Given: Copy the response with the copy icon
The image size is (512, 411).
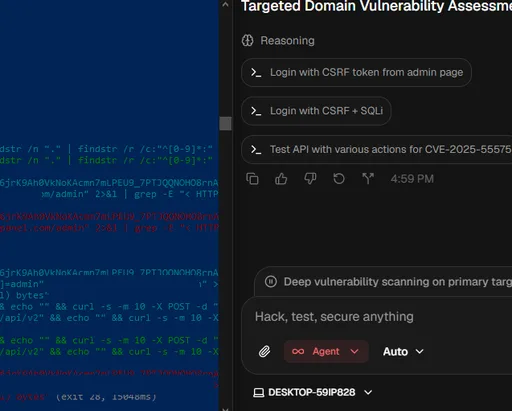Looking at the screenshot, I should pyautogui.click(x=252, y=179).
